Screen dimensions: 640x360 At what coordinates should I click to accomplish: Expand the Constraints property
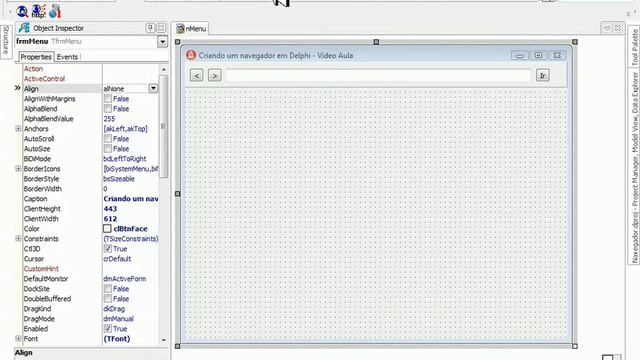coord(18,238)
